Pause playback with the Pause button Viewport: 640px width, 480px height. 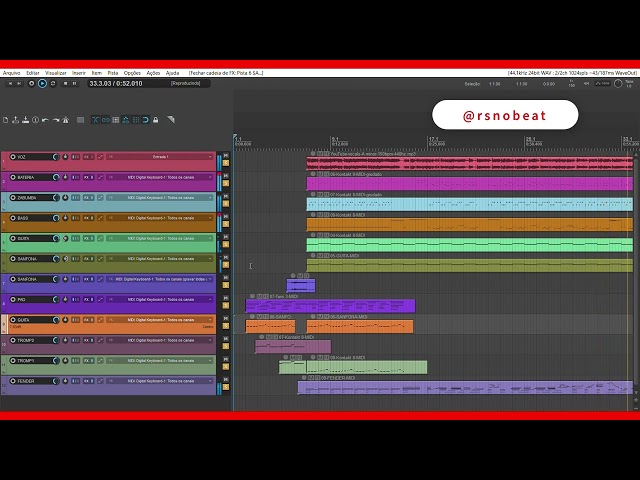tap(75, 83)
